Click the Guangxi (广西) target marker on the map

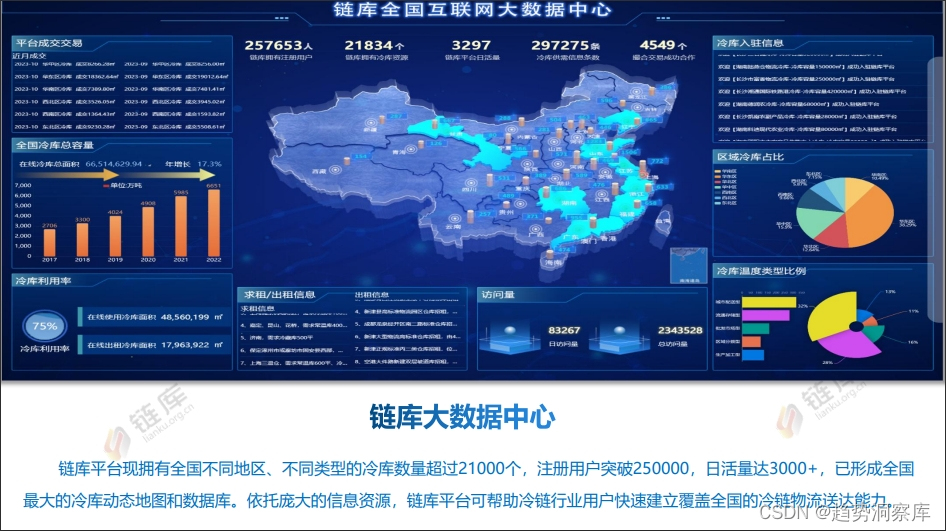pos(535,227)
